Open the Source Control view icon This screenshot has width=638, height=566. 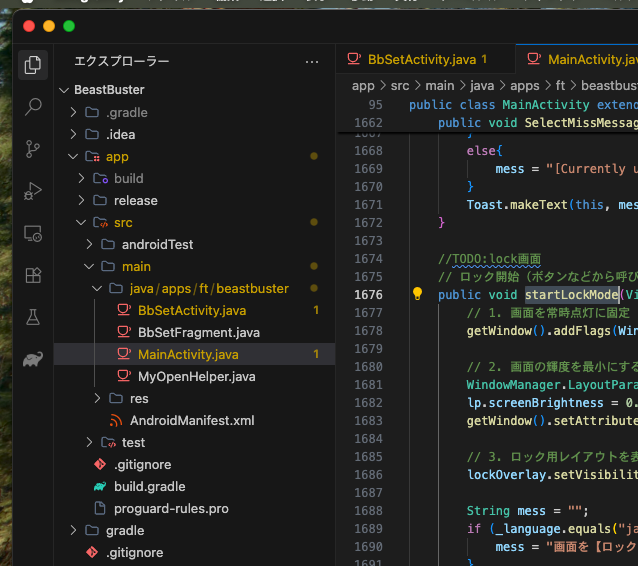[x=33, y=149]
